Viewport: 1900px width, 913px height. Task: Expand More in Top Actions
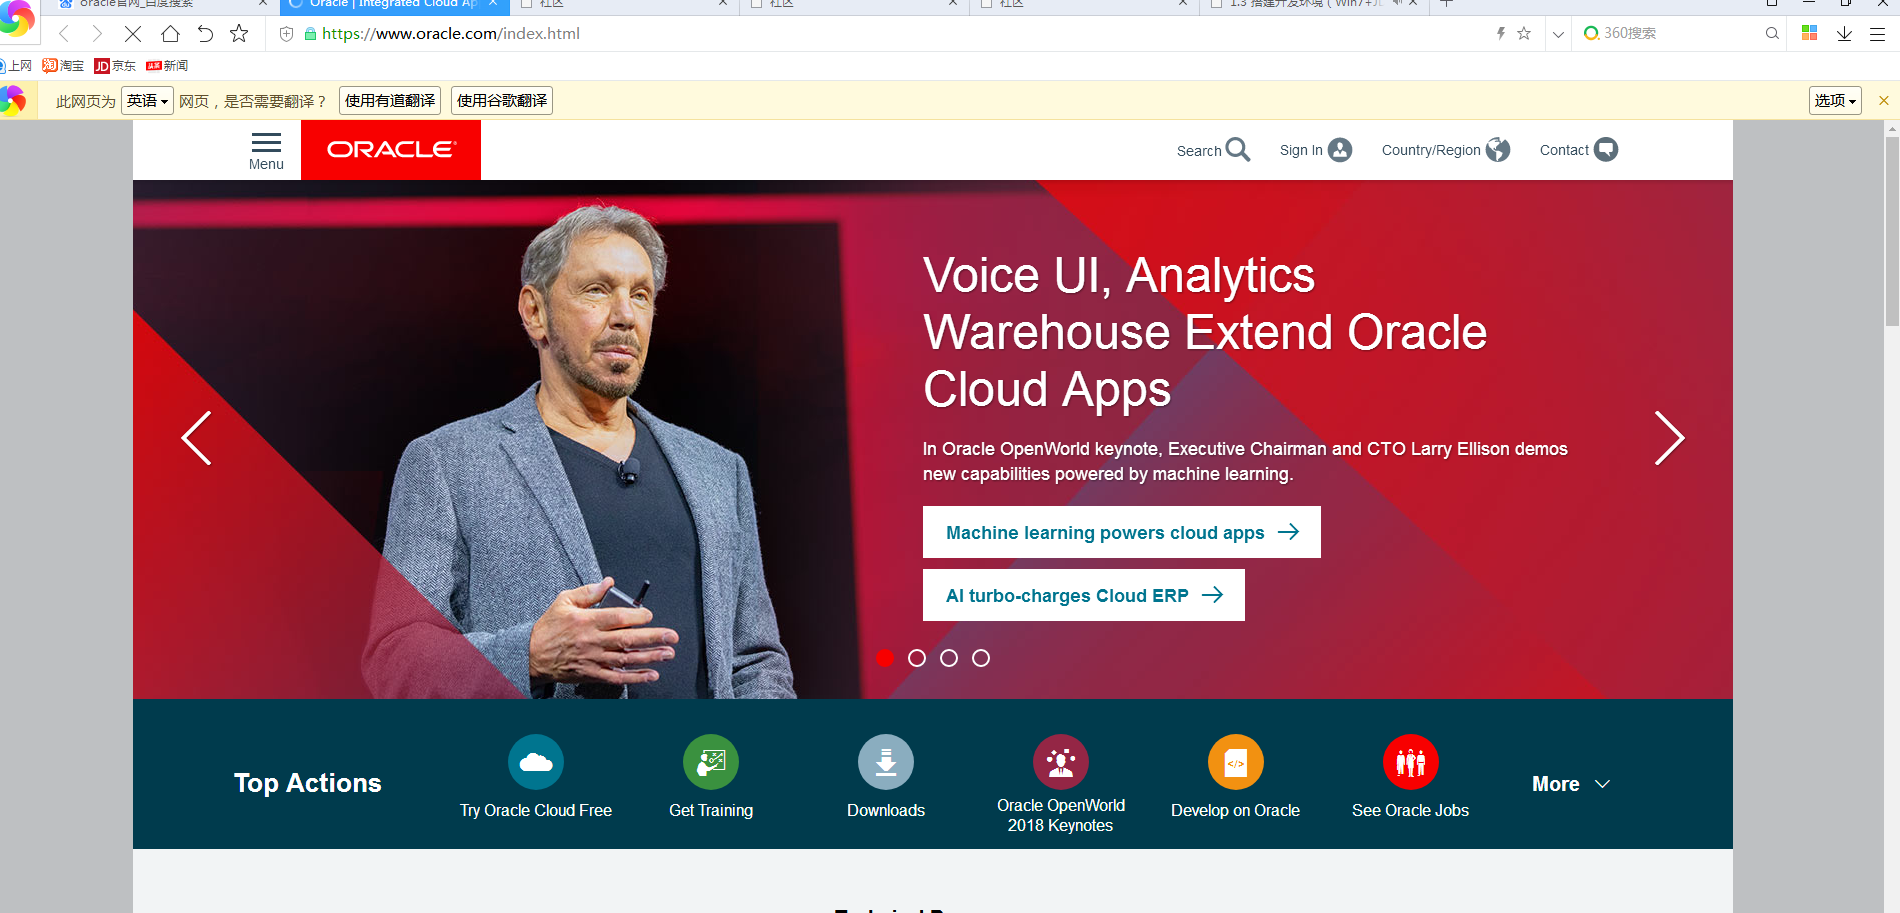coord(1571,784)
